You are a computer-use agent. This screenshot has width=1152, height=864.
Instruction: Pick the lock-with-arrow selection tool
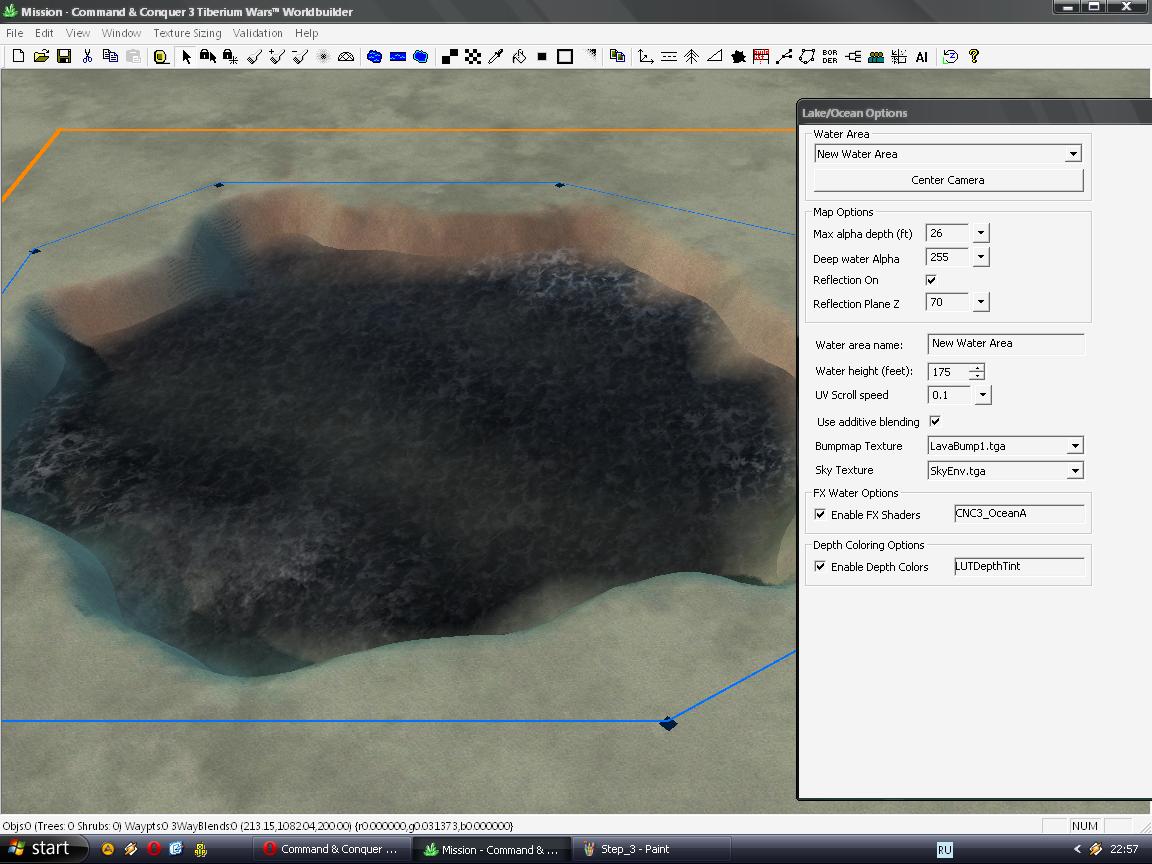tap(208, 57)
